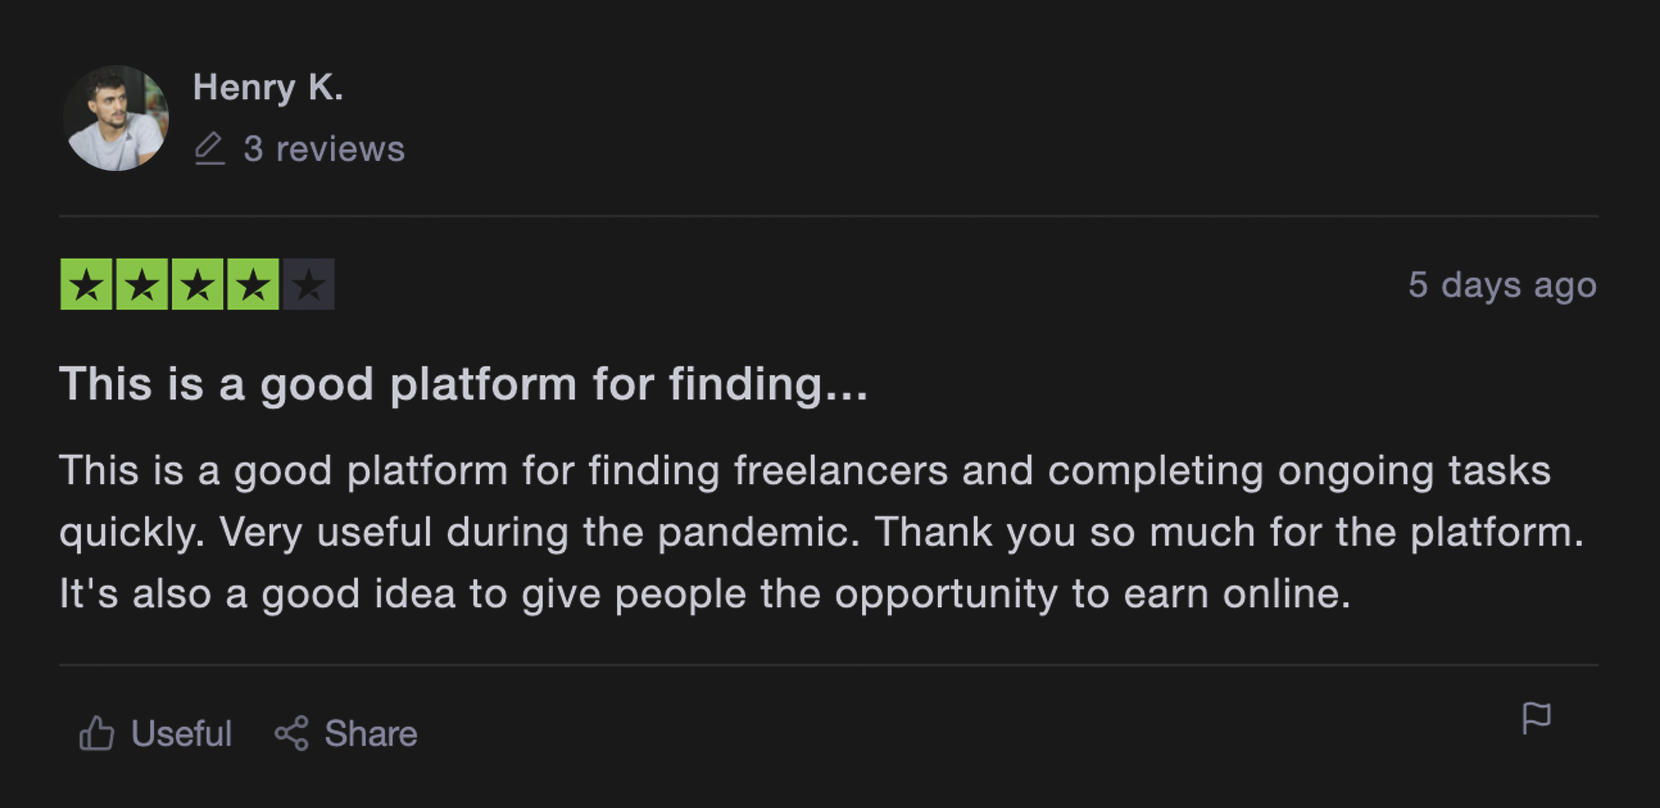Click the fifth grey empty star

tap(309, 285)
